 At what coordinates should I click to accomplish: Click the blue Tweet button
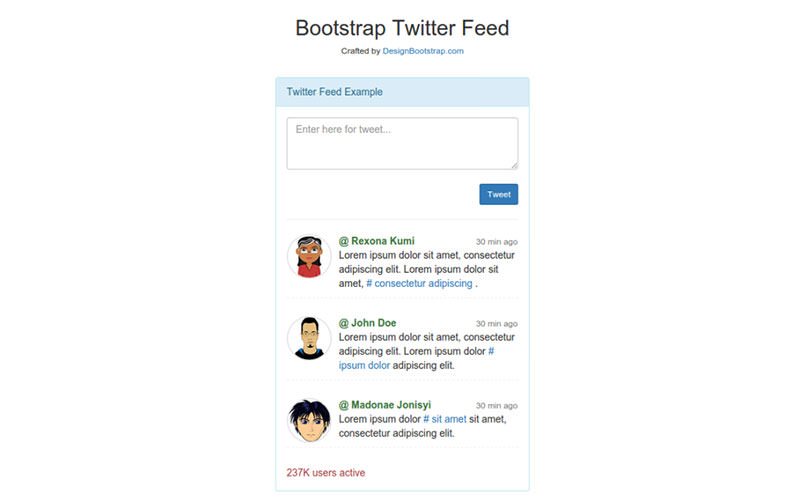click(498, 194)
